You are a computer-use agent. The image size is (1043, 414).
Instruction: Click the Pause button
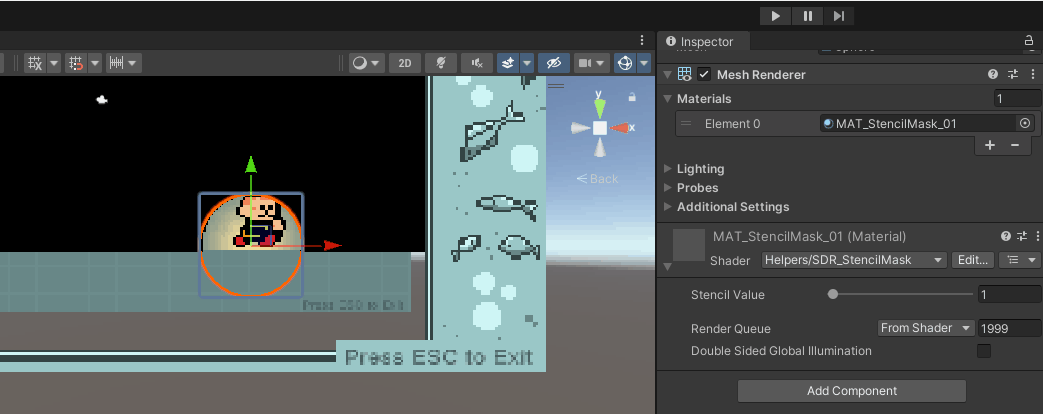808,16
